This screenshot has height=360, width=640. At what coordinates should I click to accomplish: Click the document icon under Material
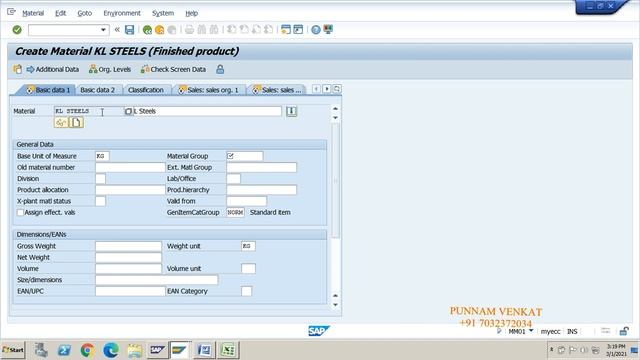pyautogui.click(x=76, y=122)
